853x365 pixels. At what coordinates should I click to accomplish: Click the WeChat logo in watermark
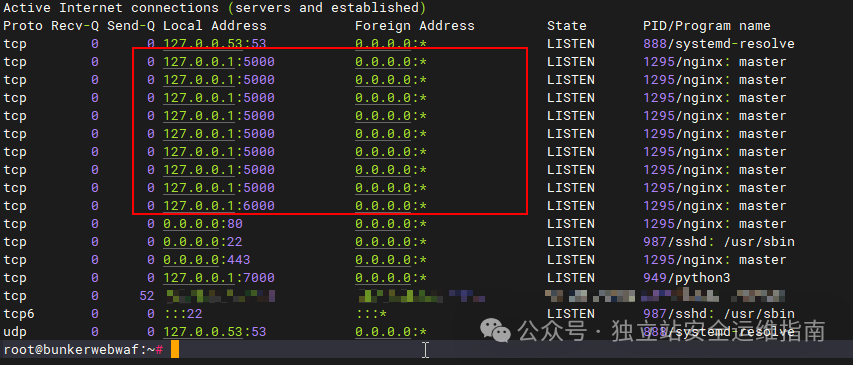coord(495,330)
